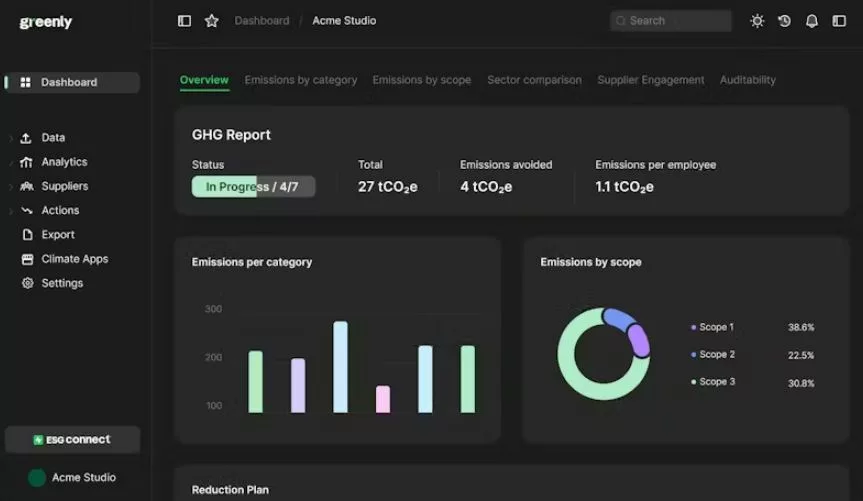
Task: Expand the Suppliers menu chevron
Action: tap(10, 187)
